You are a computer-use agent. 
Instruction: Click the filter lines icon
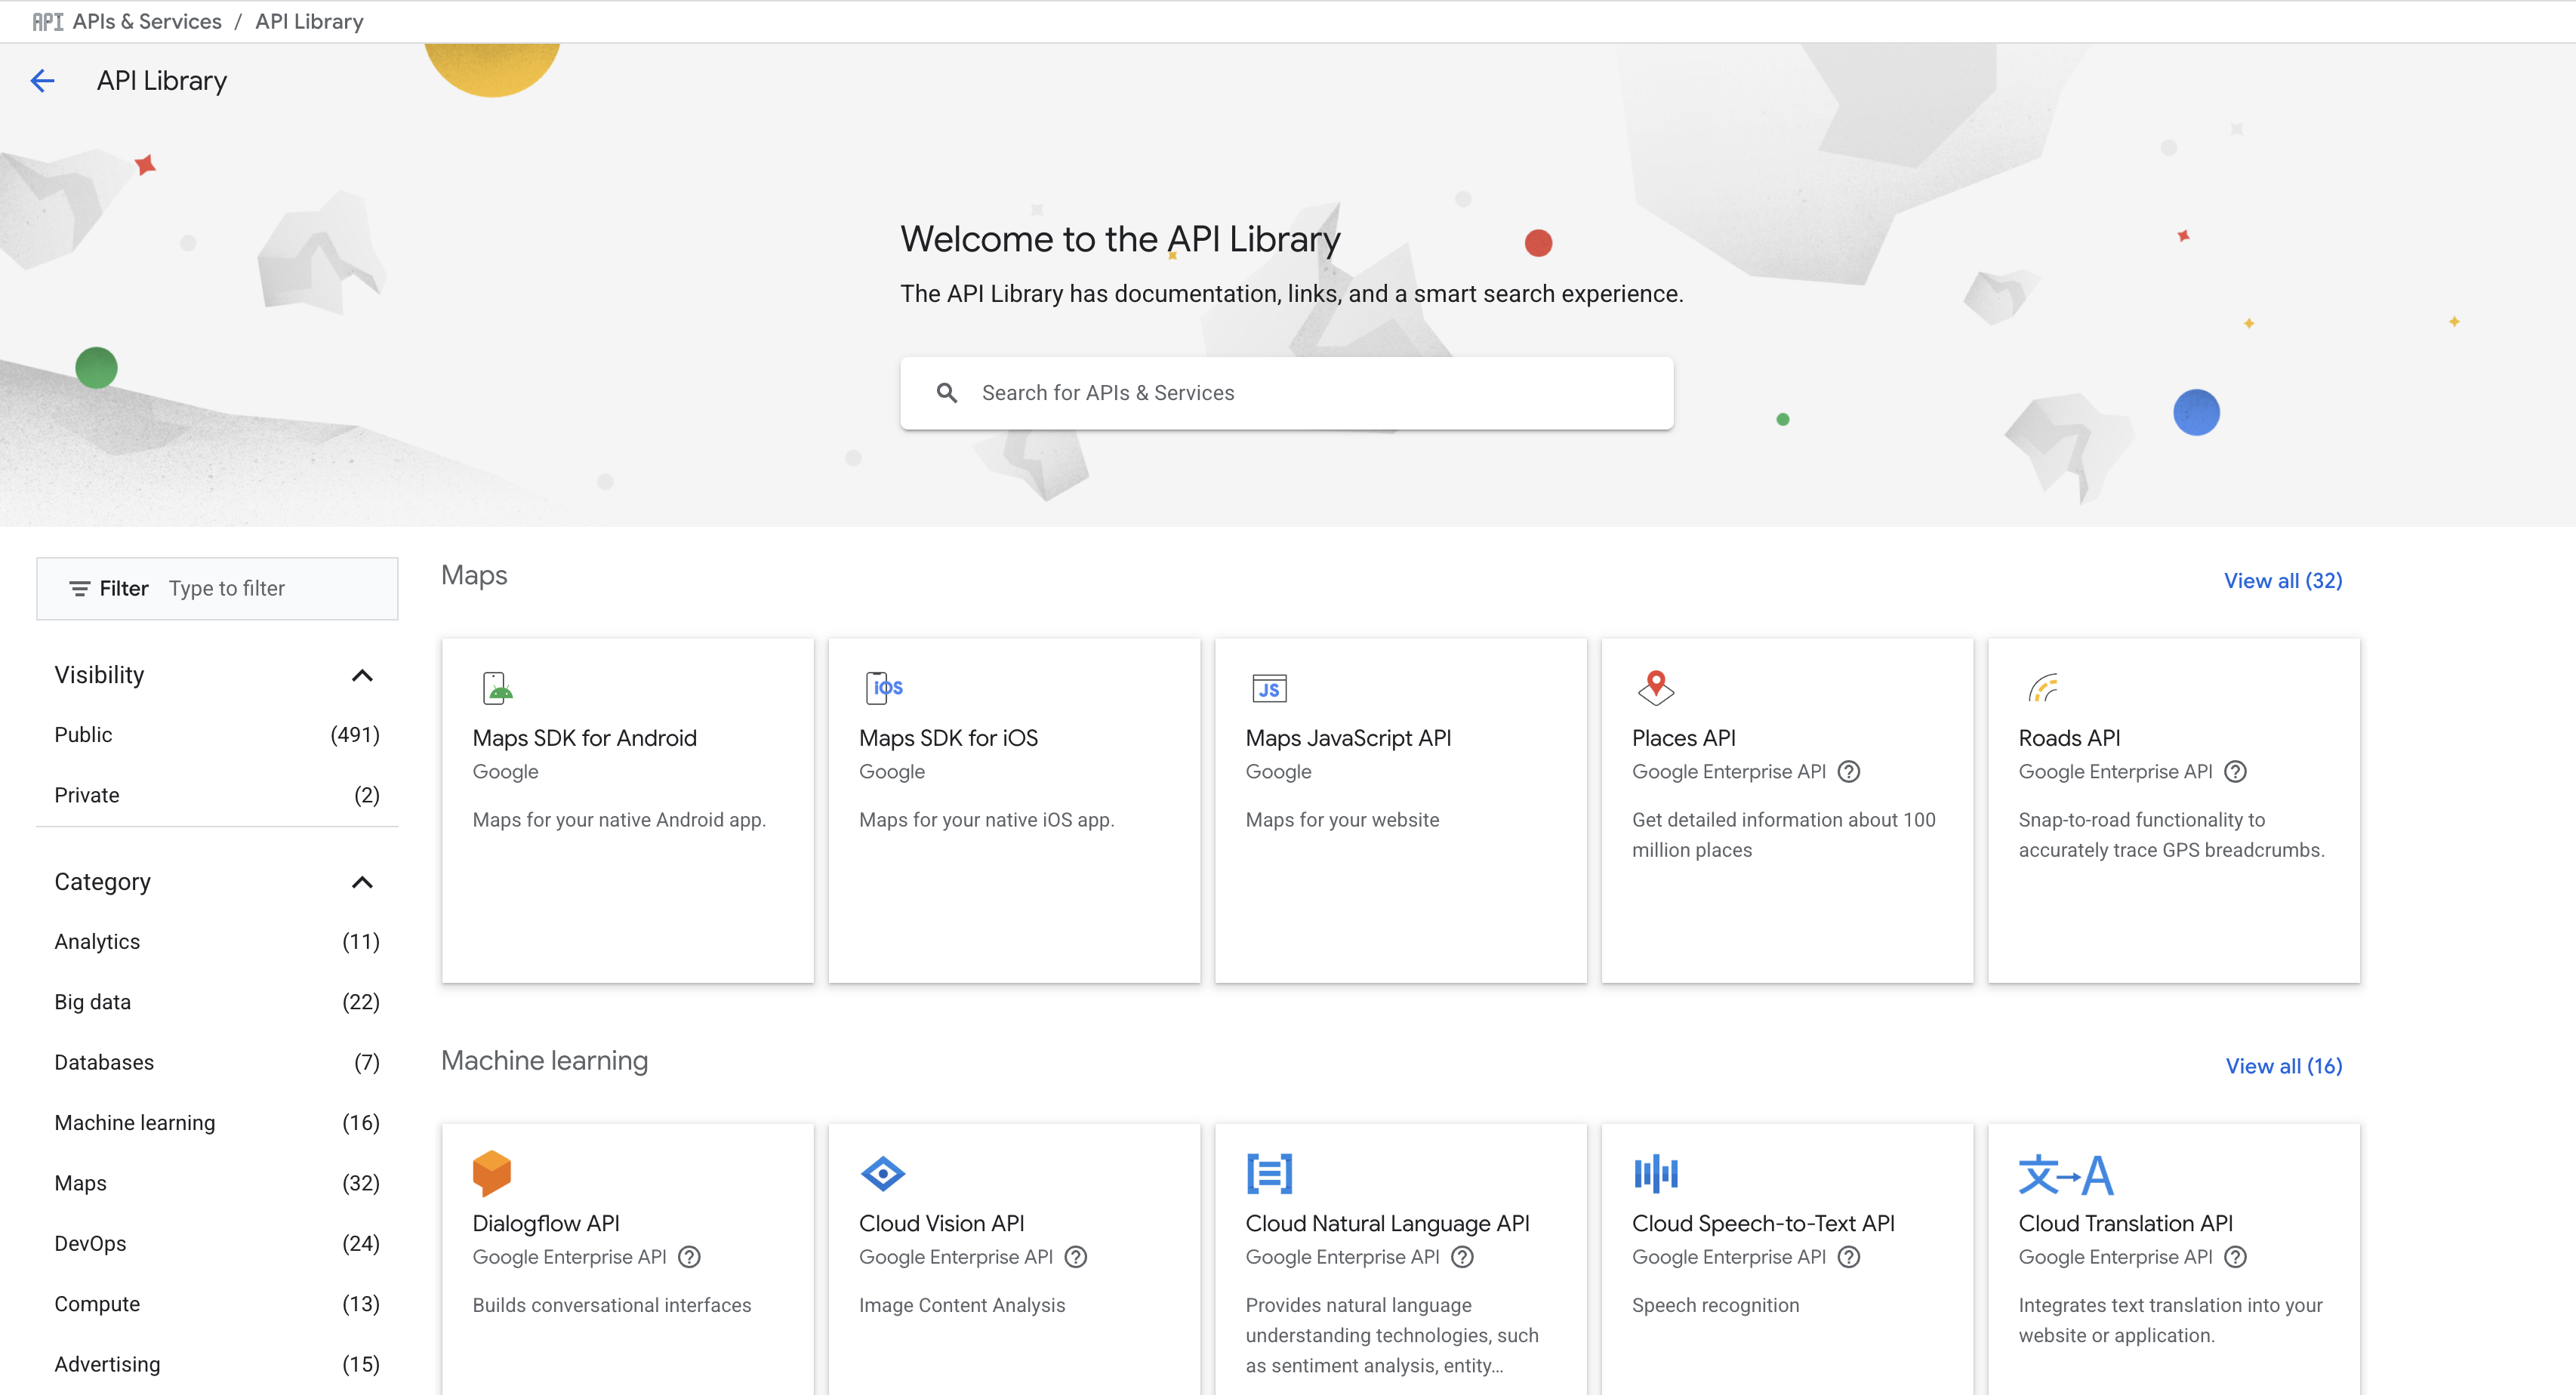click(79, 589)
